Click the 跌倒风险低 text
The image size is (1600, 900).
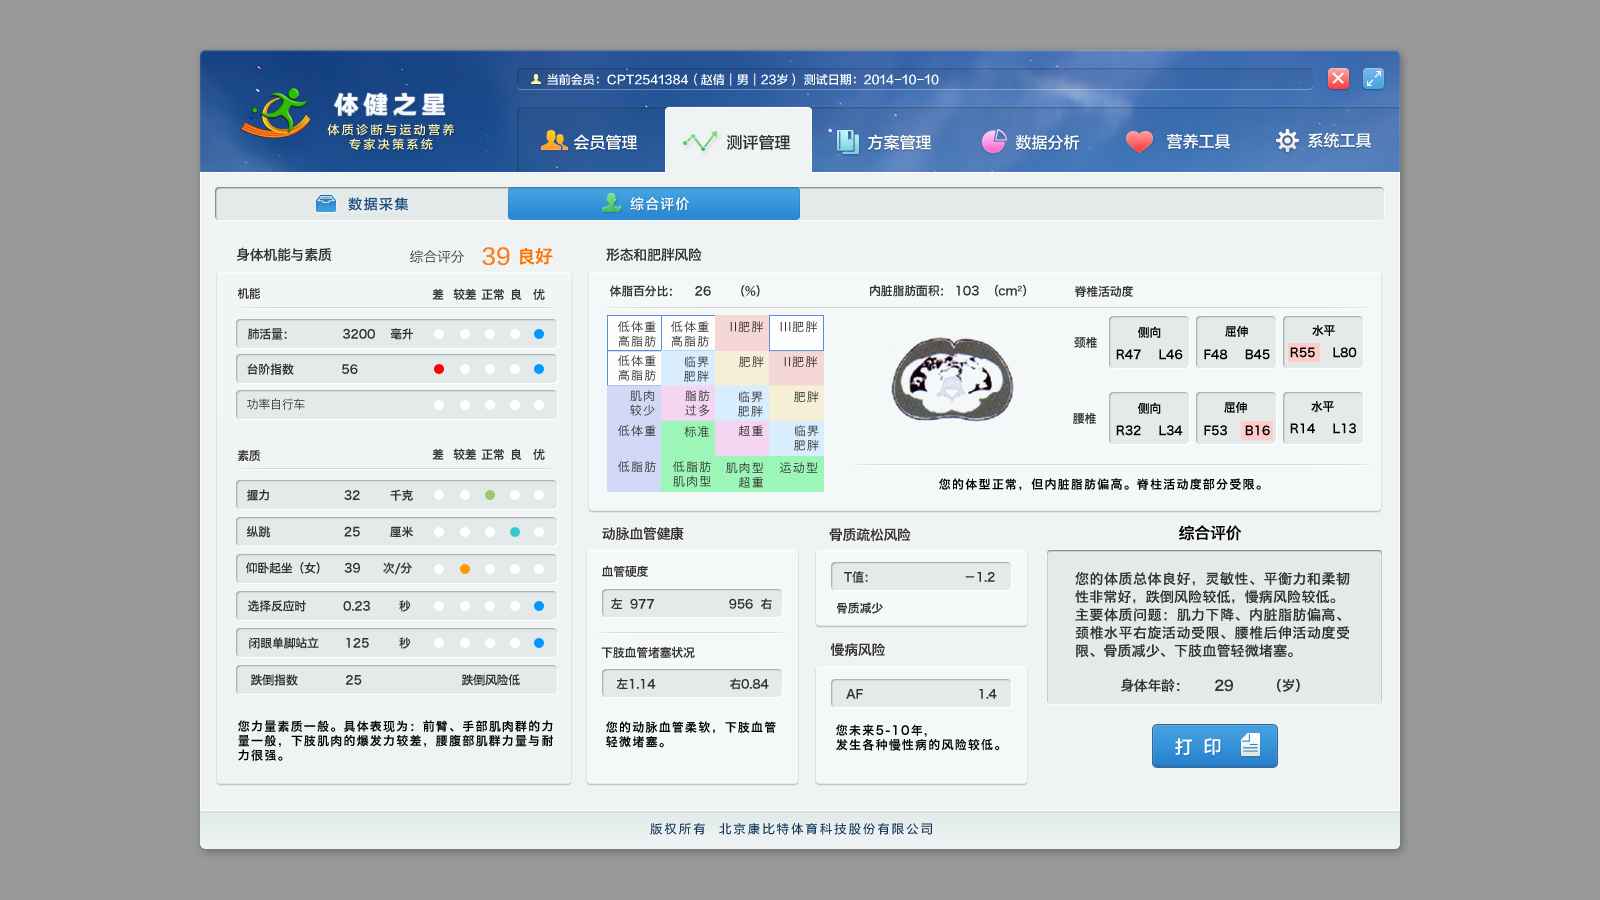pos(490,680)
